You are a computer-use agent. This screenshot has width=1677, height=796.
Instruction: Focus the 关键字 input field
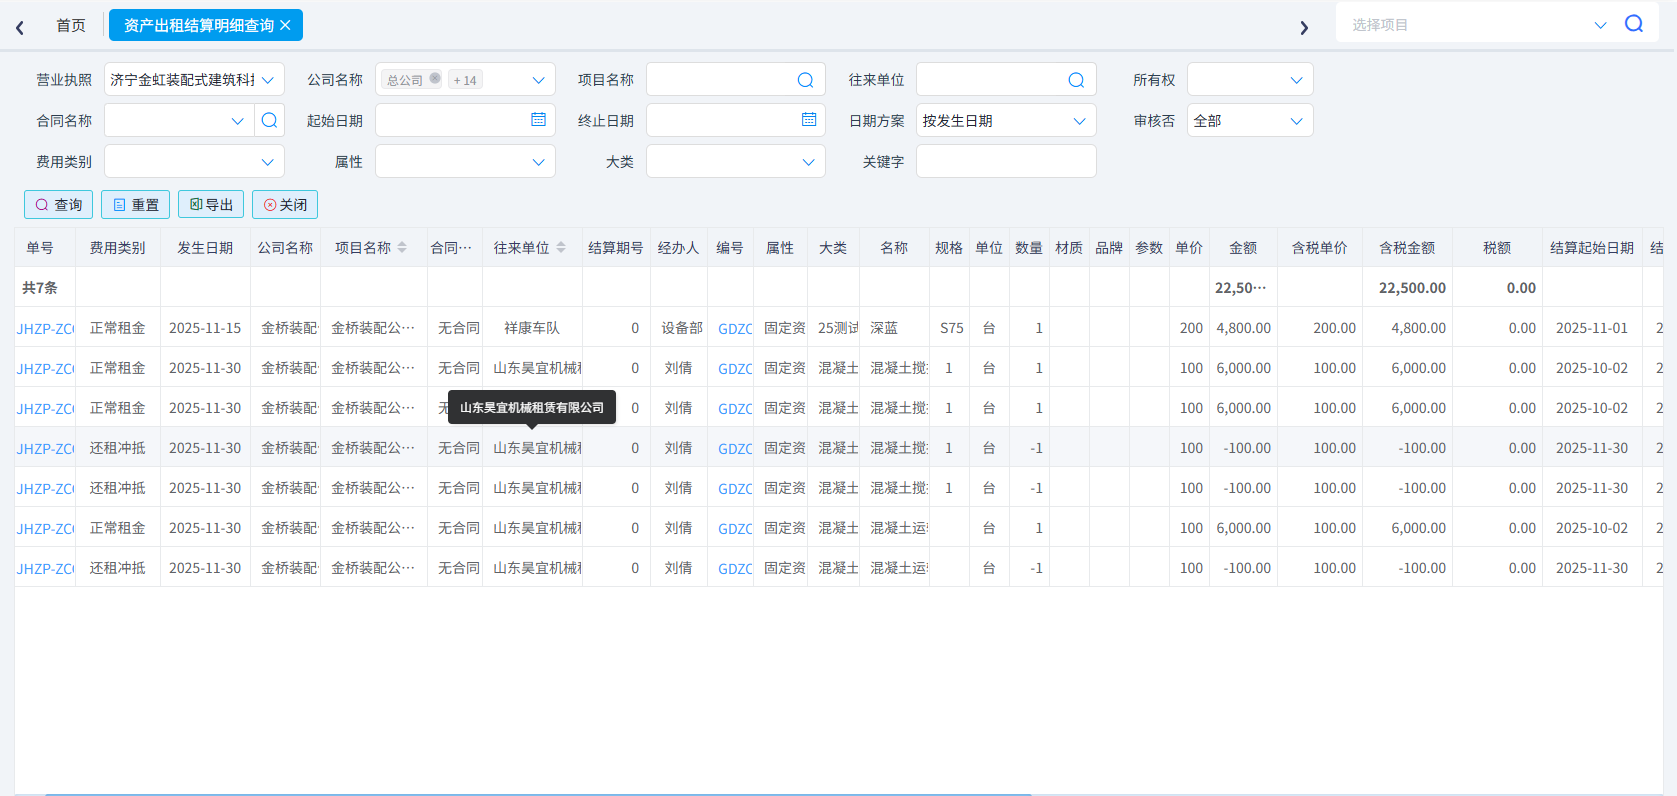point(1005,162)
